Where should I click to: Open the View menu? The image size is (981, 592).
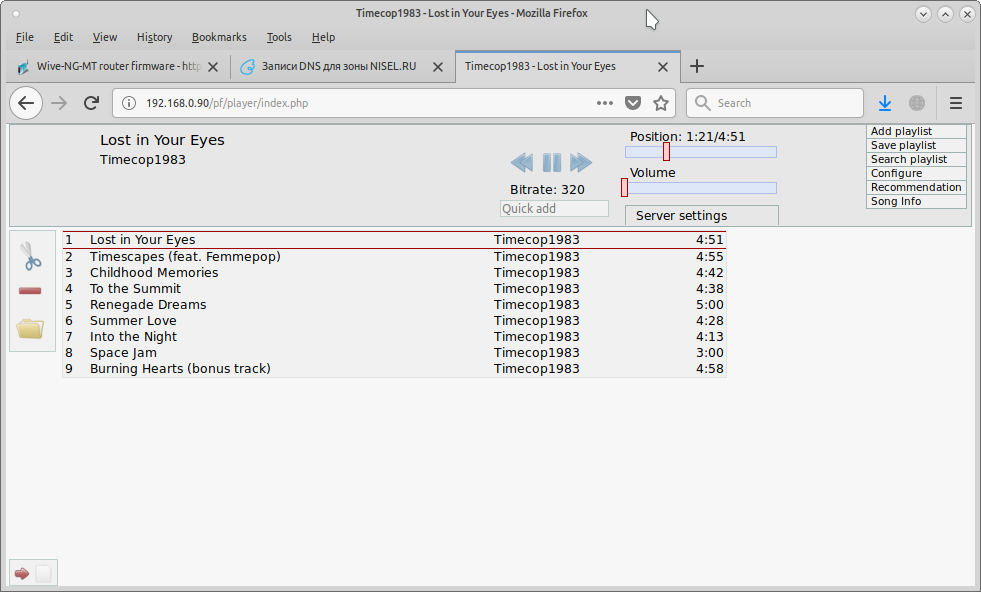pyautogui.click(x=104, y=37)
